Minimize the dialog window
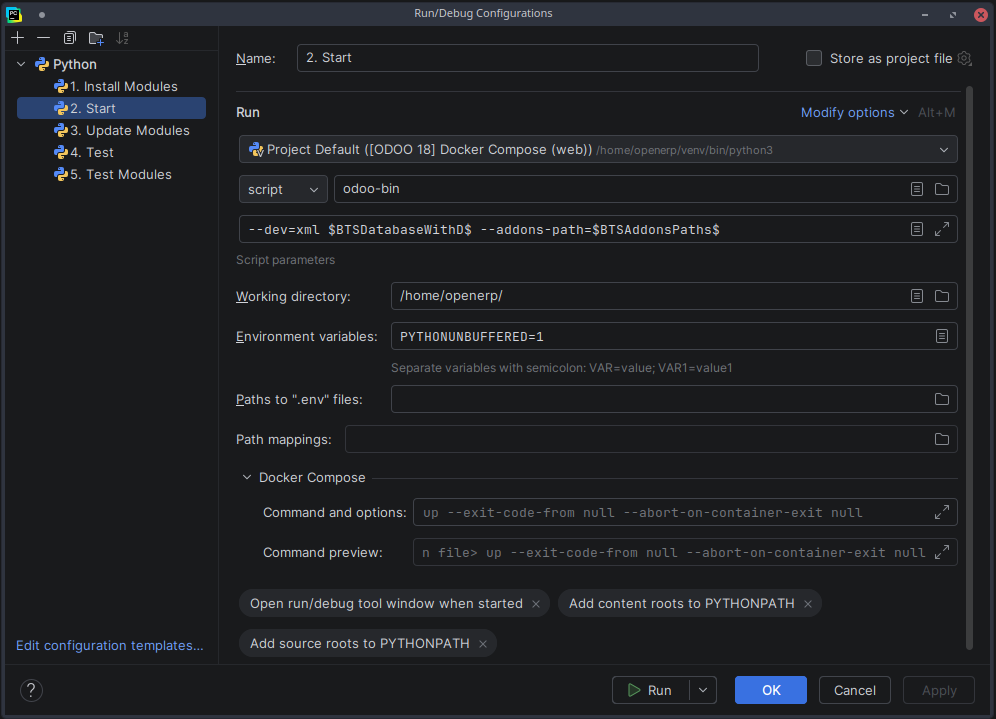Viewport: 996px width, 719px height. 925,15
